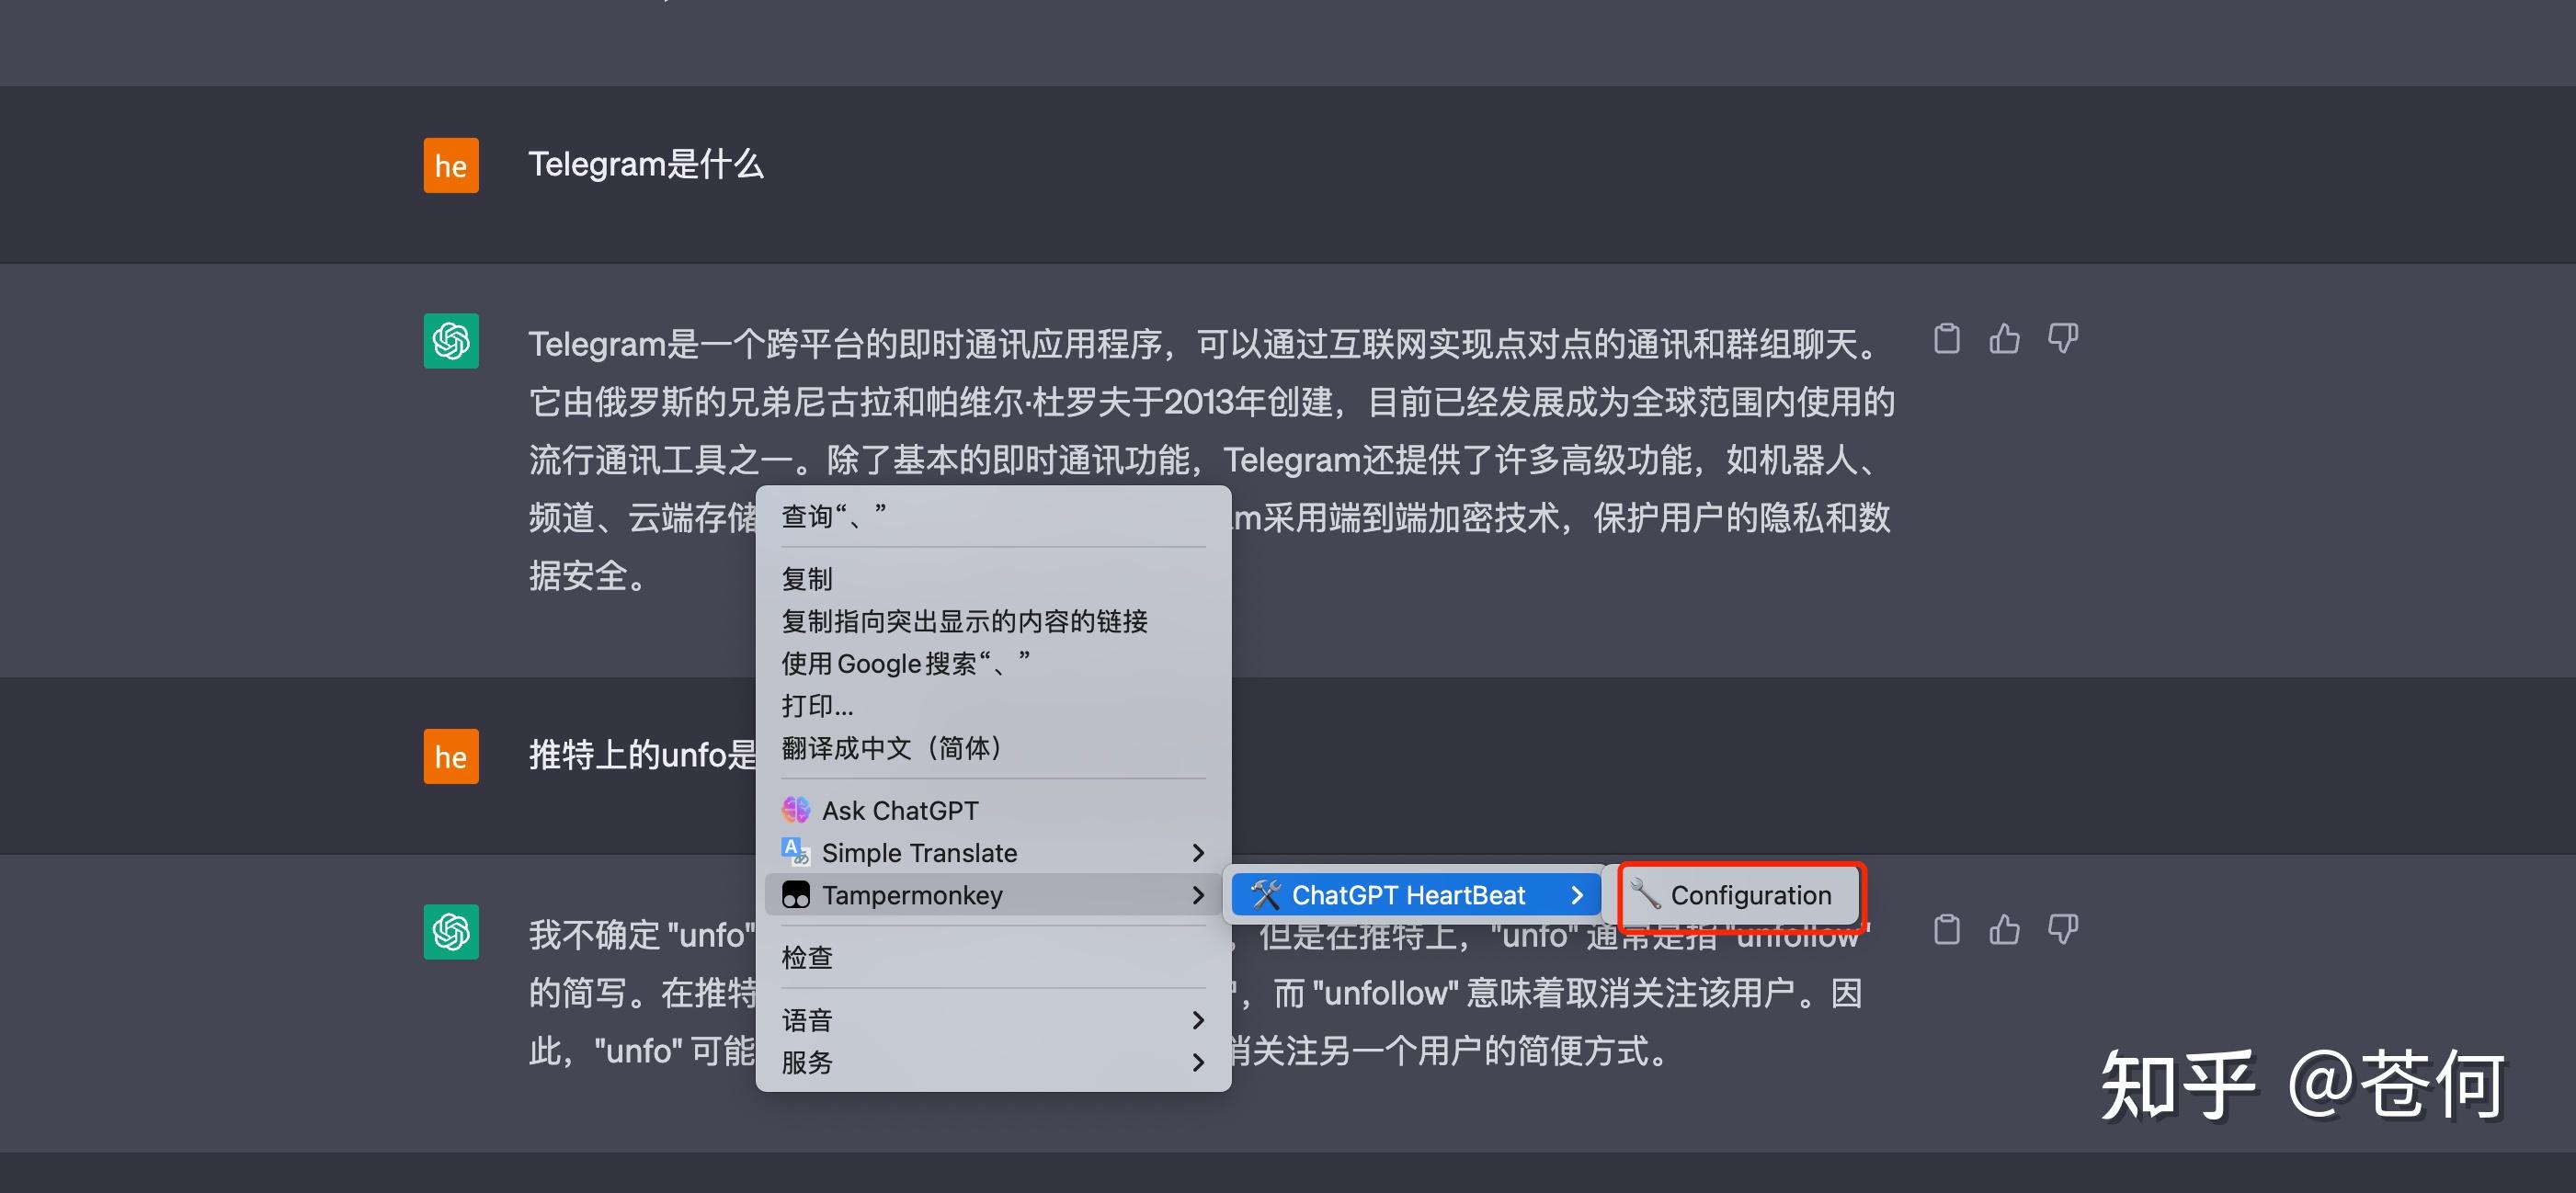
Task: Open the Configuration submenu item
Action: (1740, 894)
